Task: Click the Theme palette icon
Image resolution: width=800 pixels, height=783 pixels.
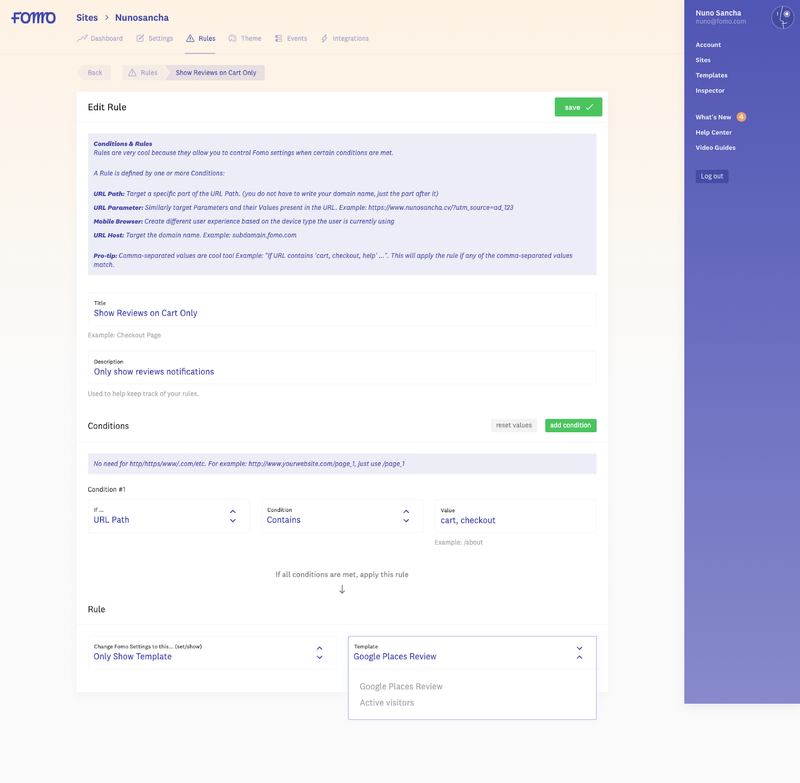Action: [233, 38]
